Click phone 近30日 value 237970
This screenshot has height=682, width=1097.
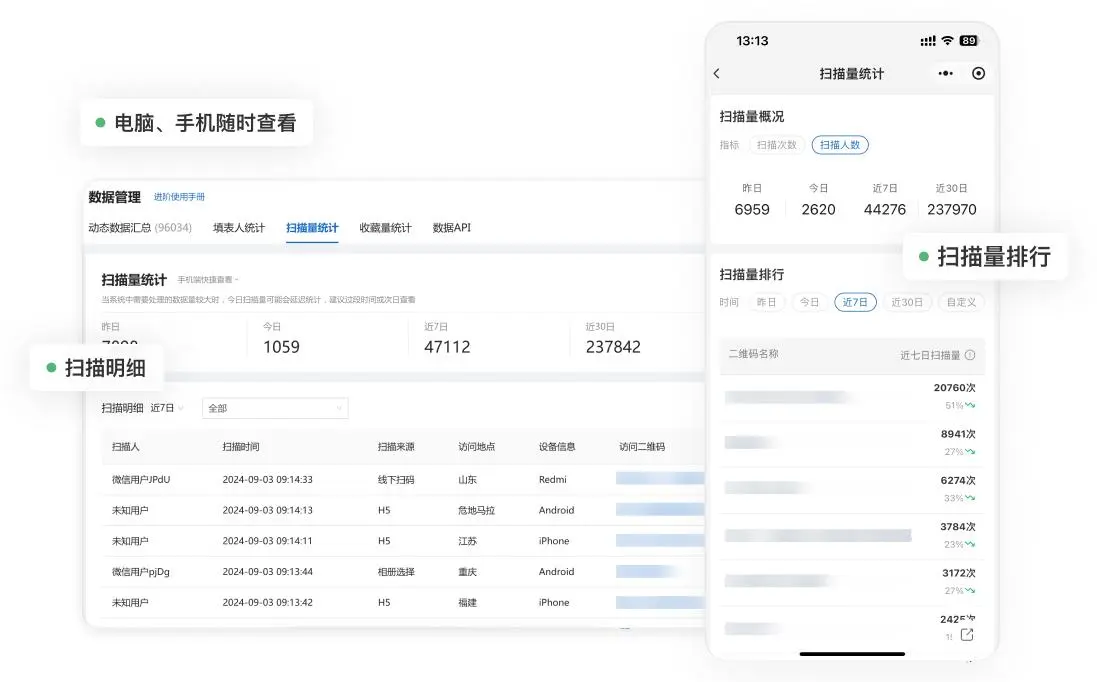pos(951,210)
